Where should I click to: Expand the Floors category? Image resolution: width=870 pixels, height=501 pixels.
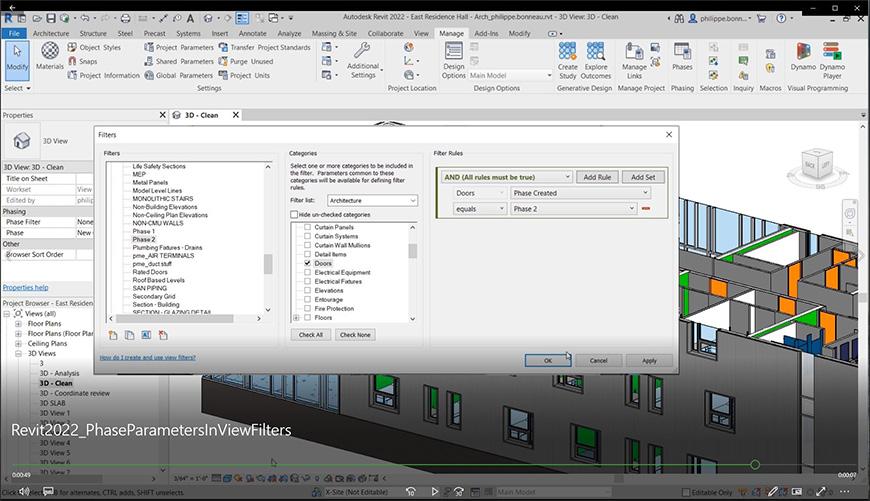[296, 318]
